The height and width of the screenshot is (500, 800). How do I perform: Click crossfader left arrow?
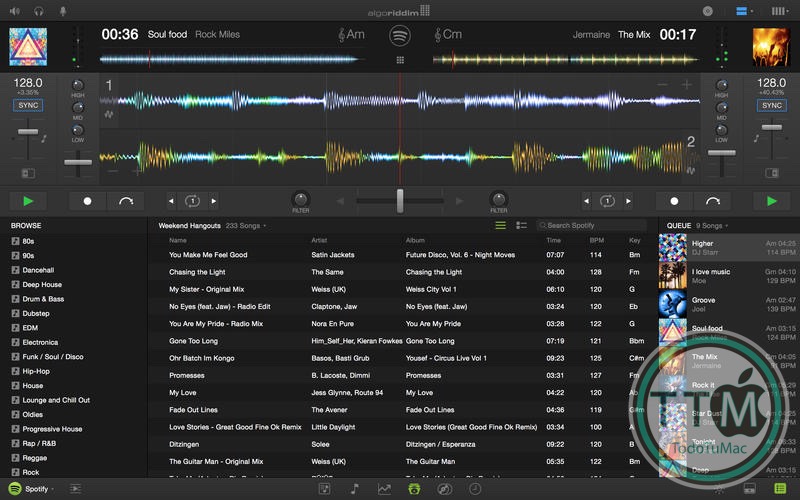click(341, 201)
